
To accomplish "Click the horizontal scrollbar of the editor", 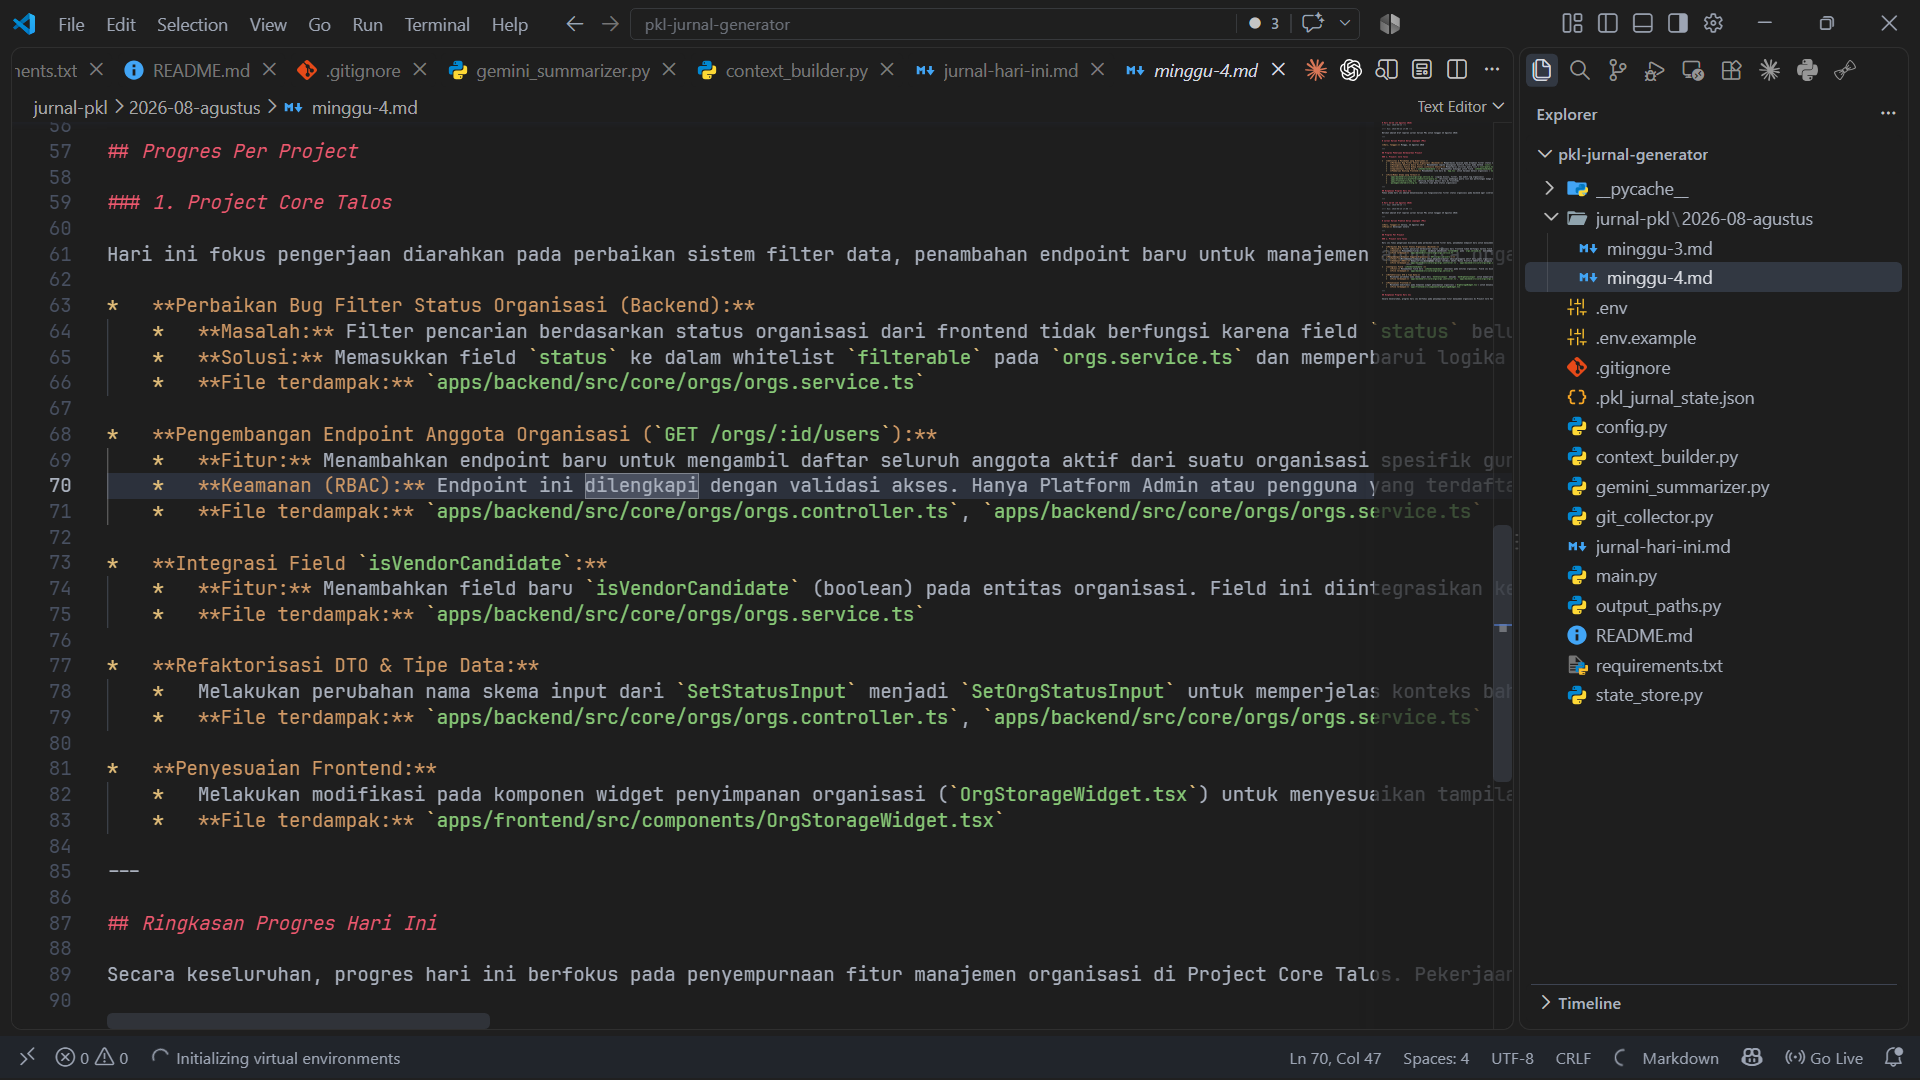I will click(298, 1021).
